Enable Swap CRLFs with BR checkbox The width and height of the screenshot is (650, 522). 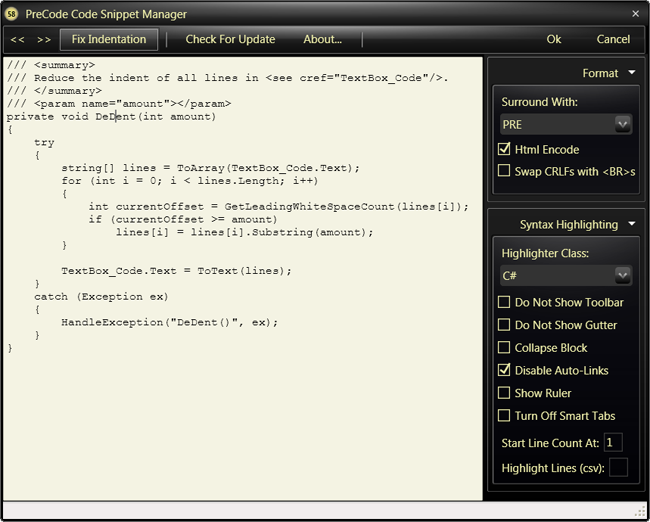[x=504, y=171]
